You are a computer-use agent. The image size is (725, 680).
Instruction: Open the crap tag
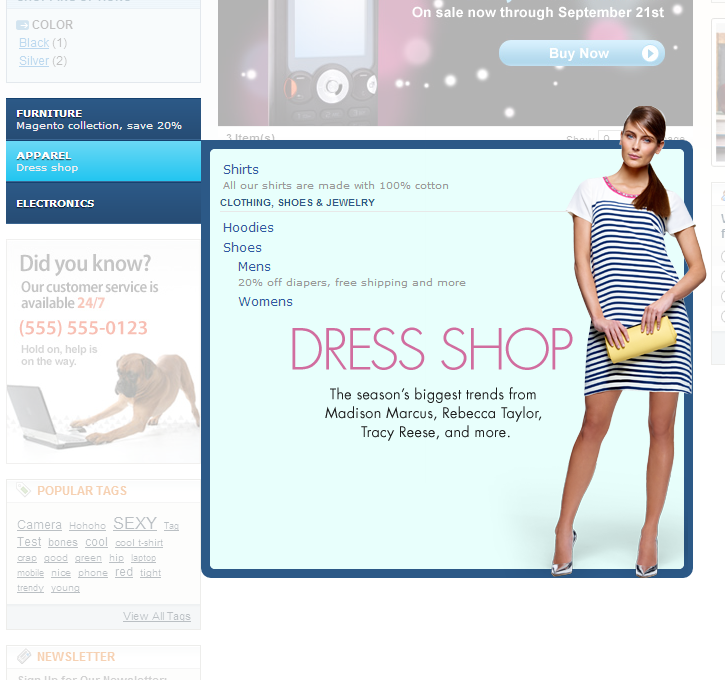click(27, 558)
